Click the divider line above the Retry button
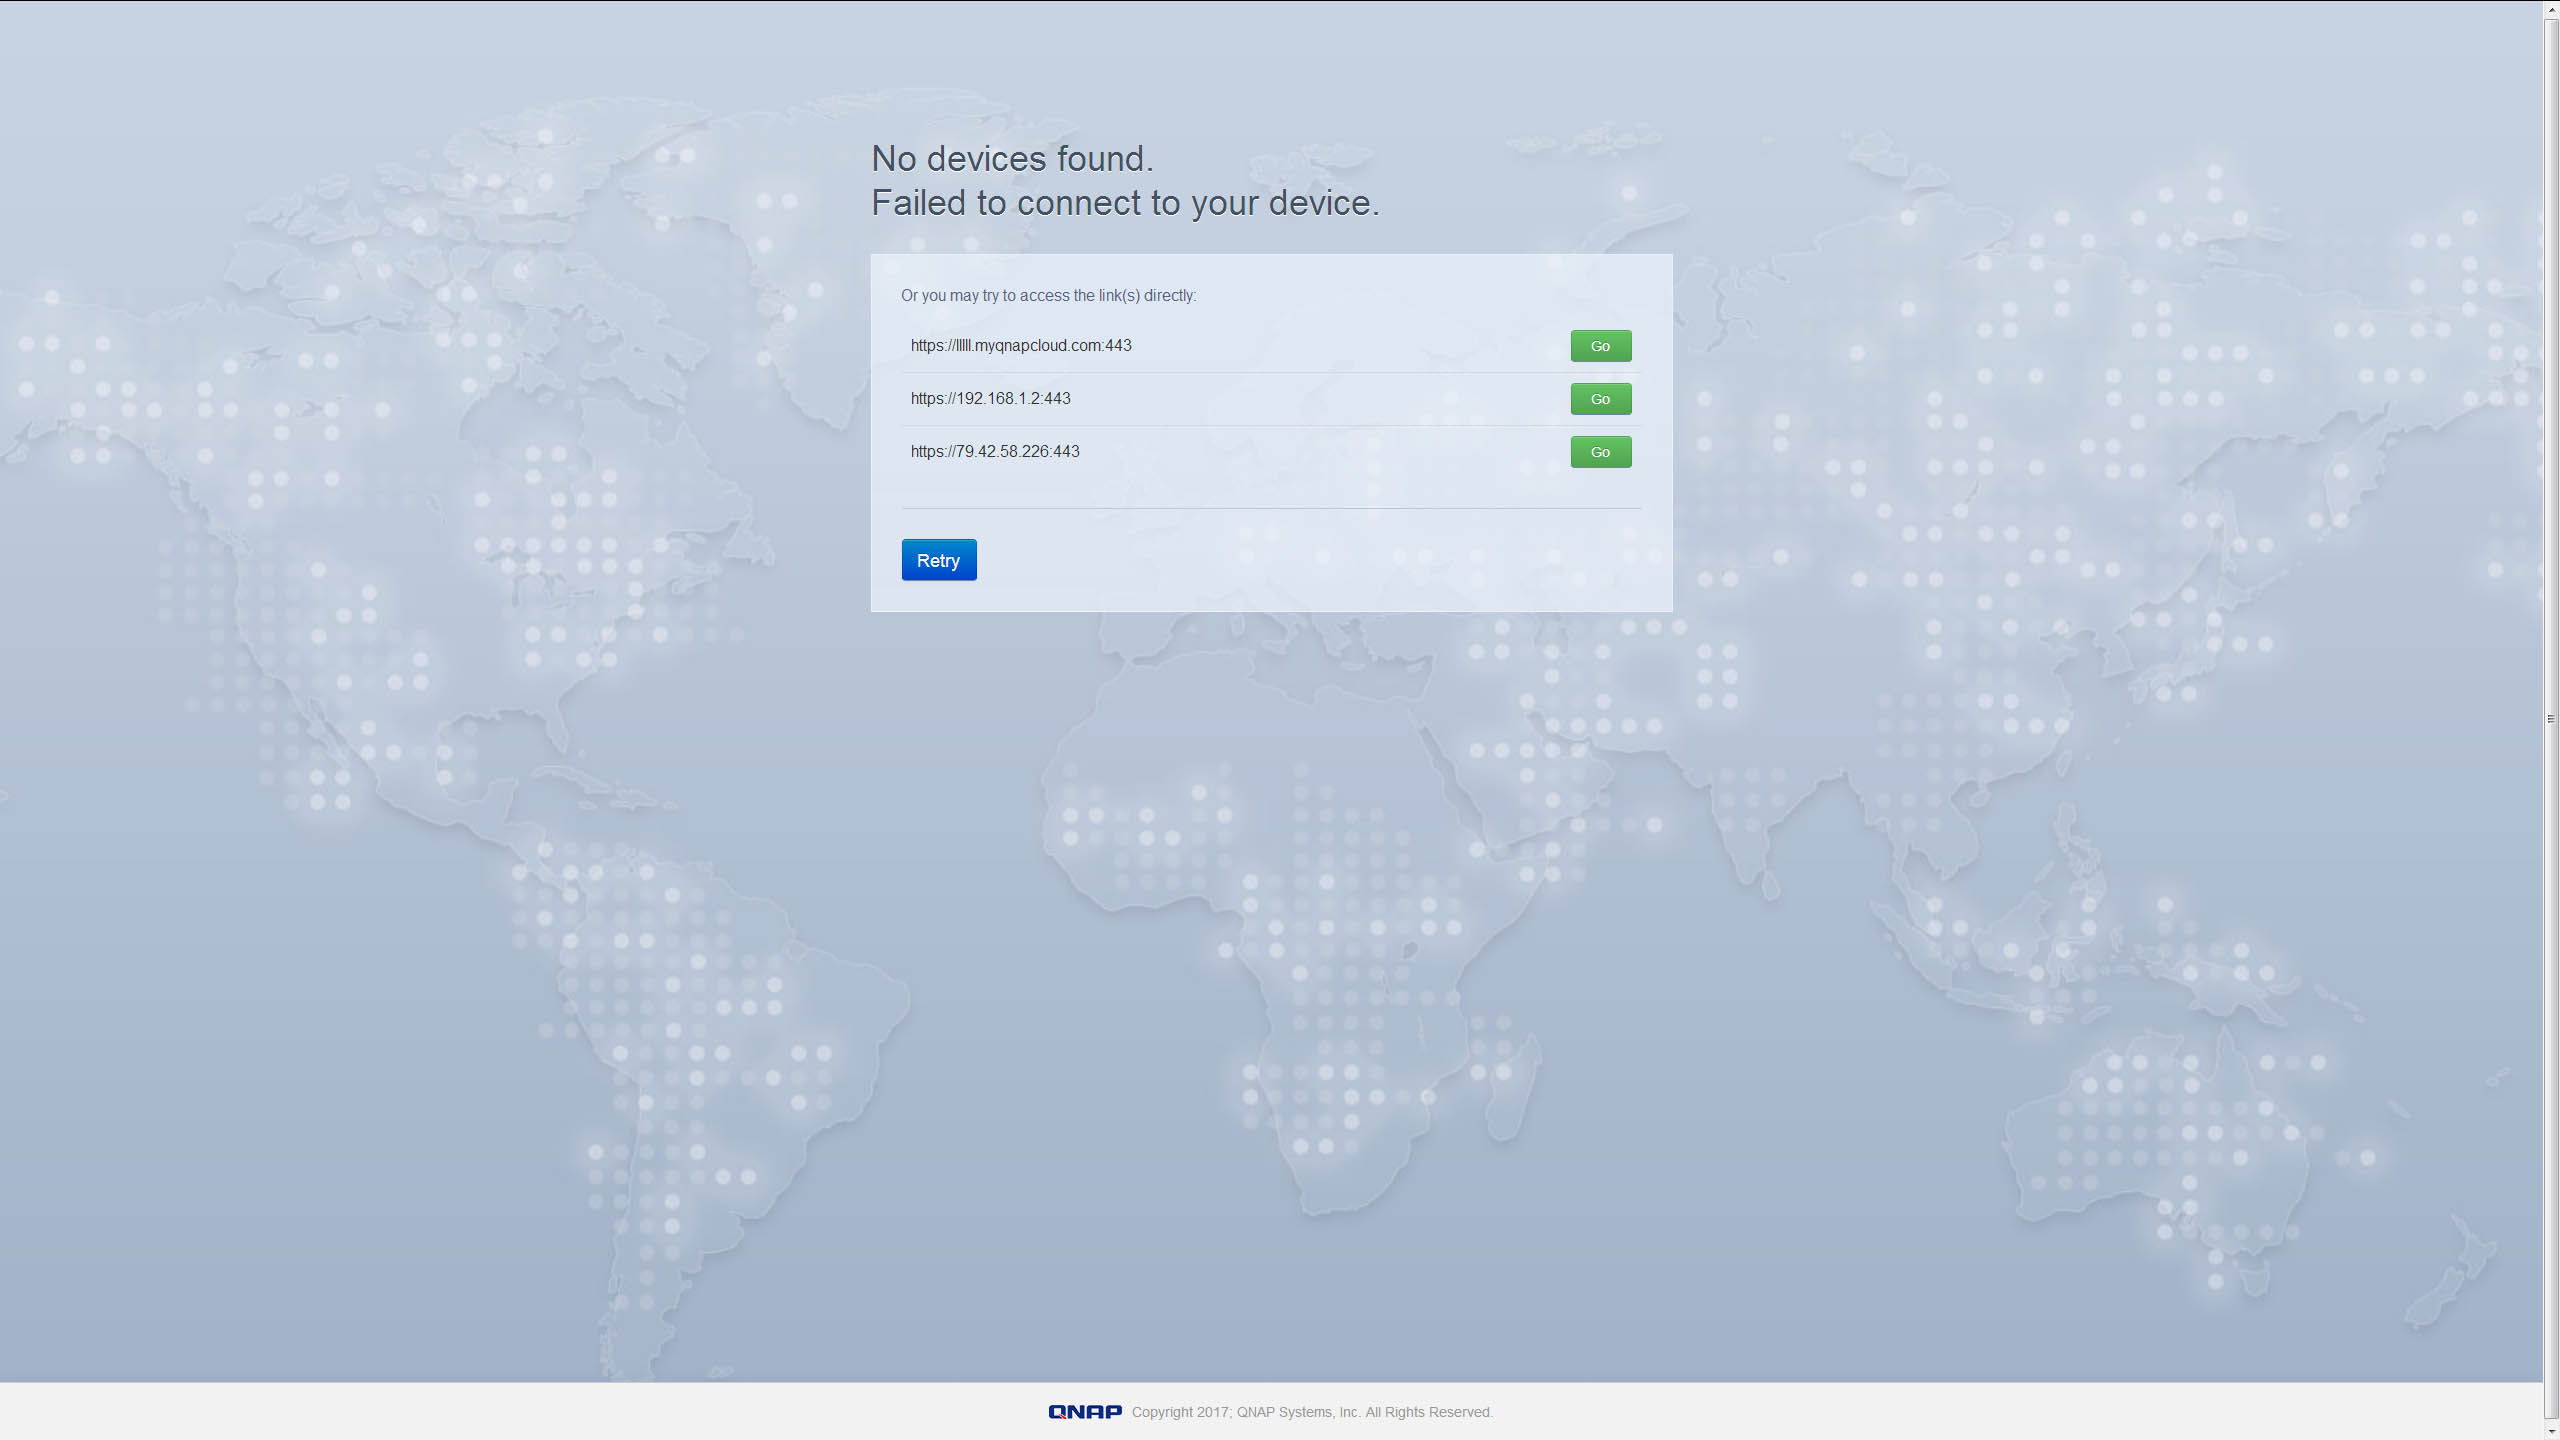 [x=1270, y=508]
